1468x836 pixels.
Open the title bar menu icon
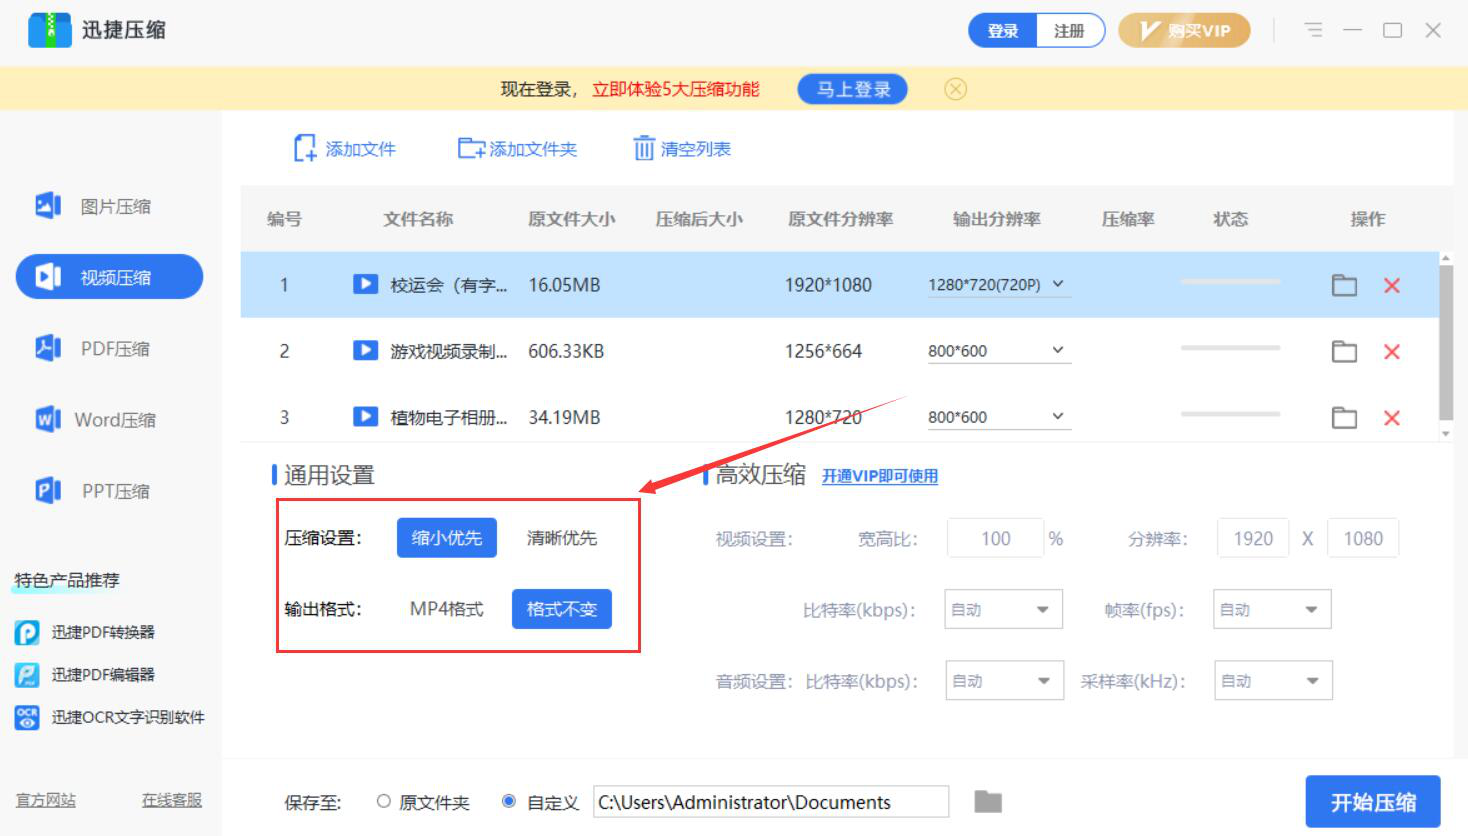pos(1313,30)
